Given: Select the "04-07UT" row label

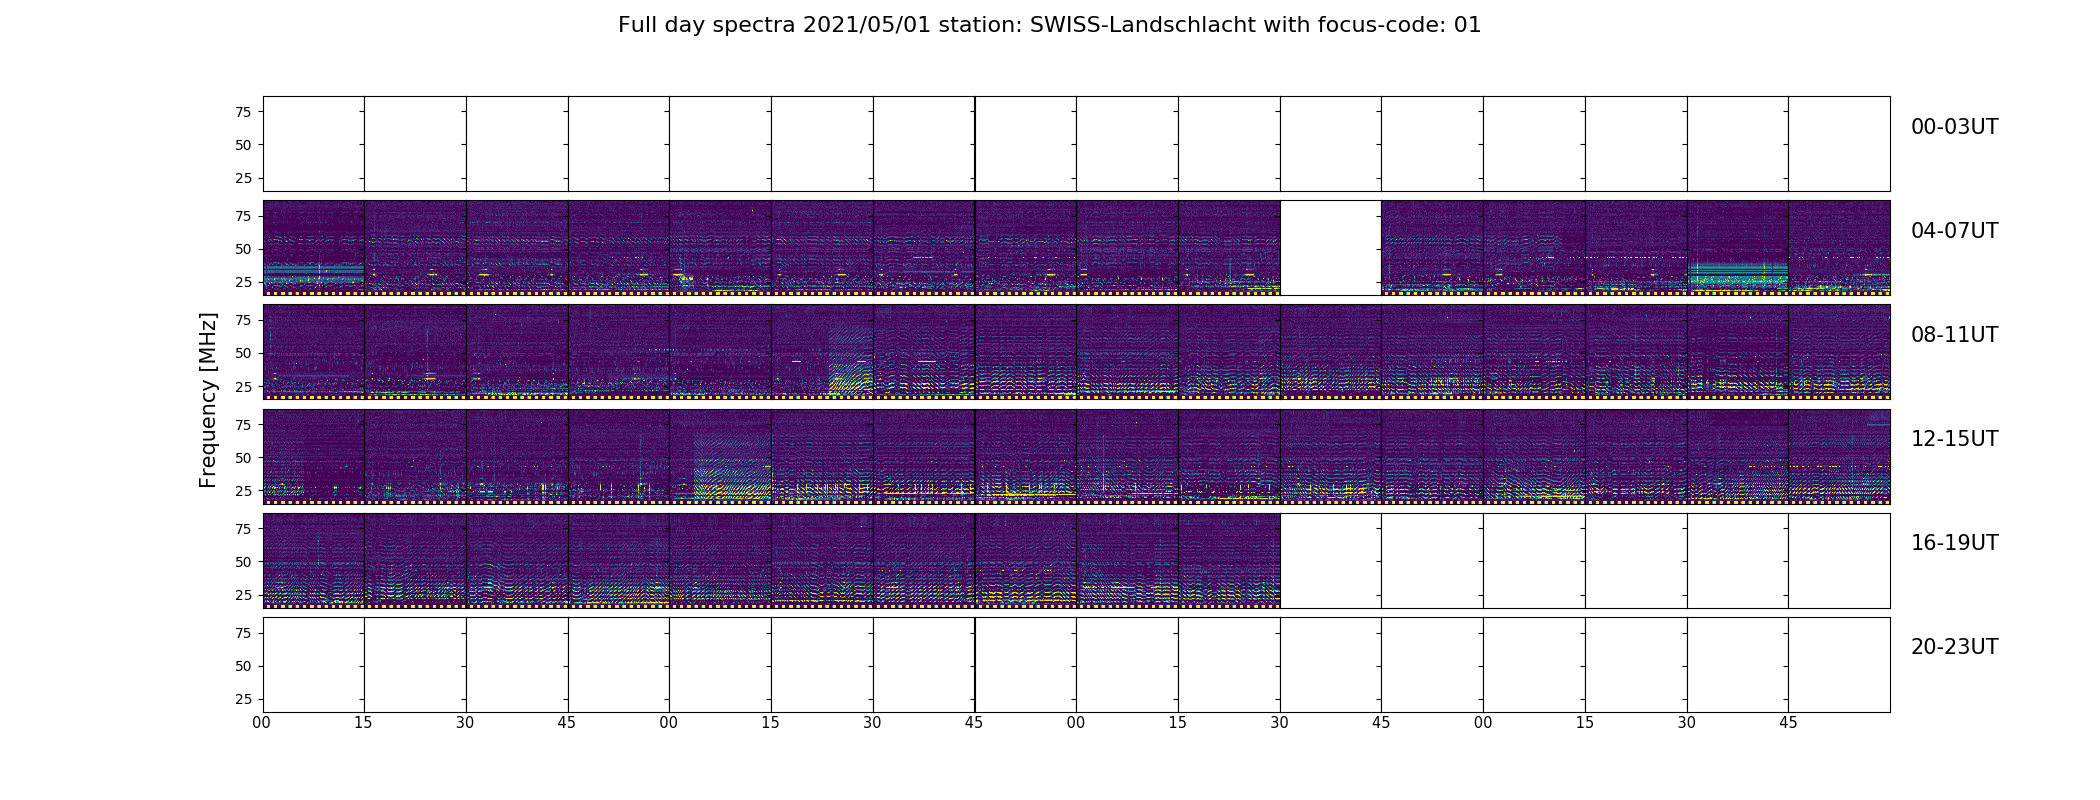Looking at the screenshot, I should [1954, 231].
